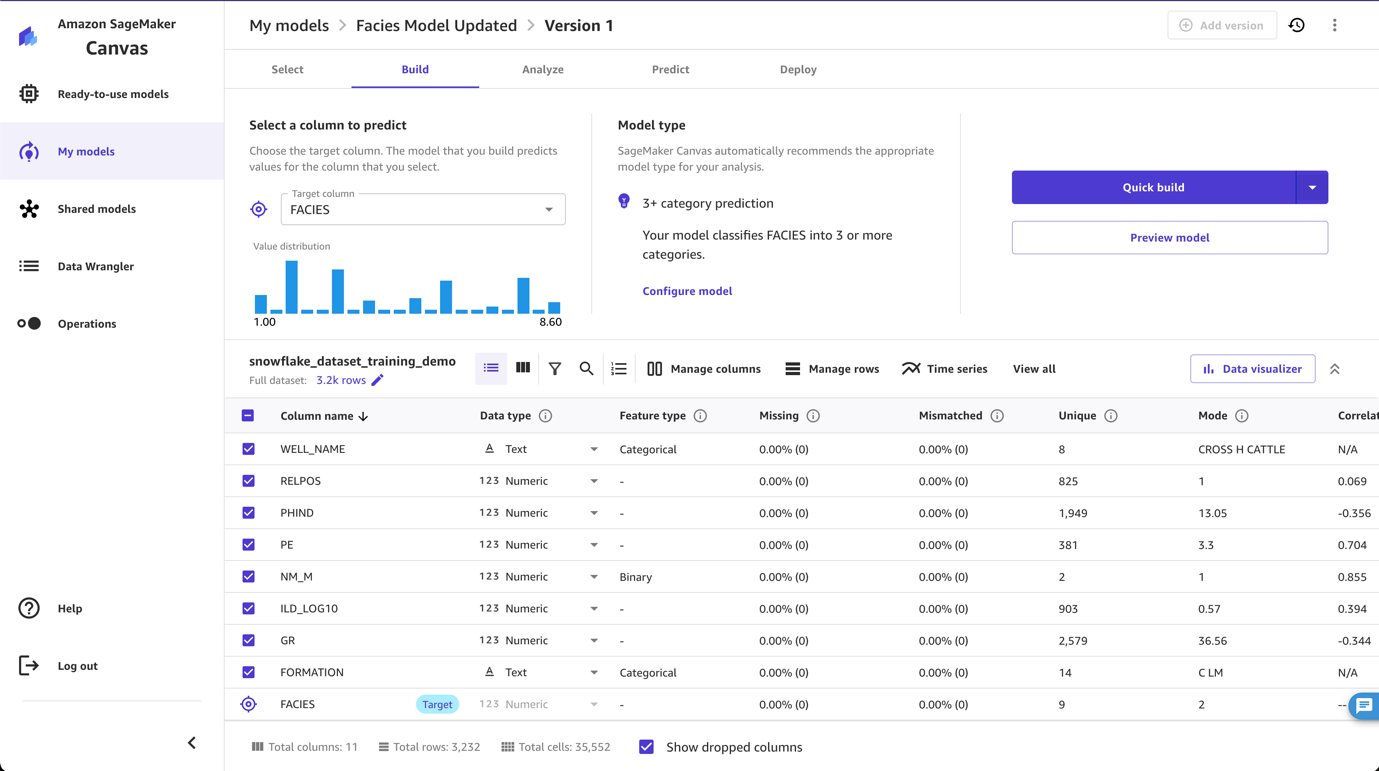Open the filter funnel tool
The width and height of the screenshot is (1379, 771).
point(555,369)
